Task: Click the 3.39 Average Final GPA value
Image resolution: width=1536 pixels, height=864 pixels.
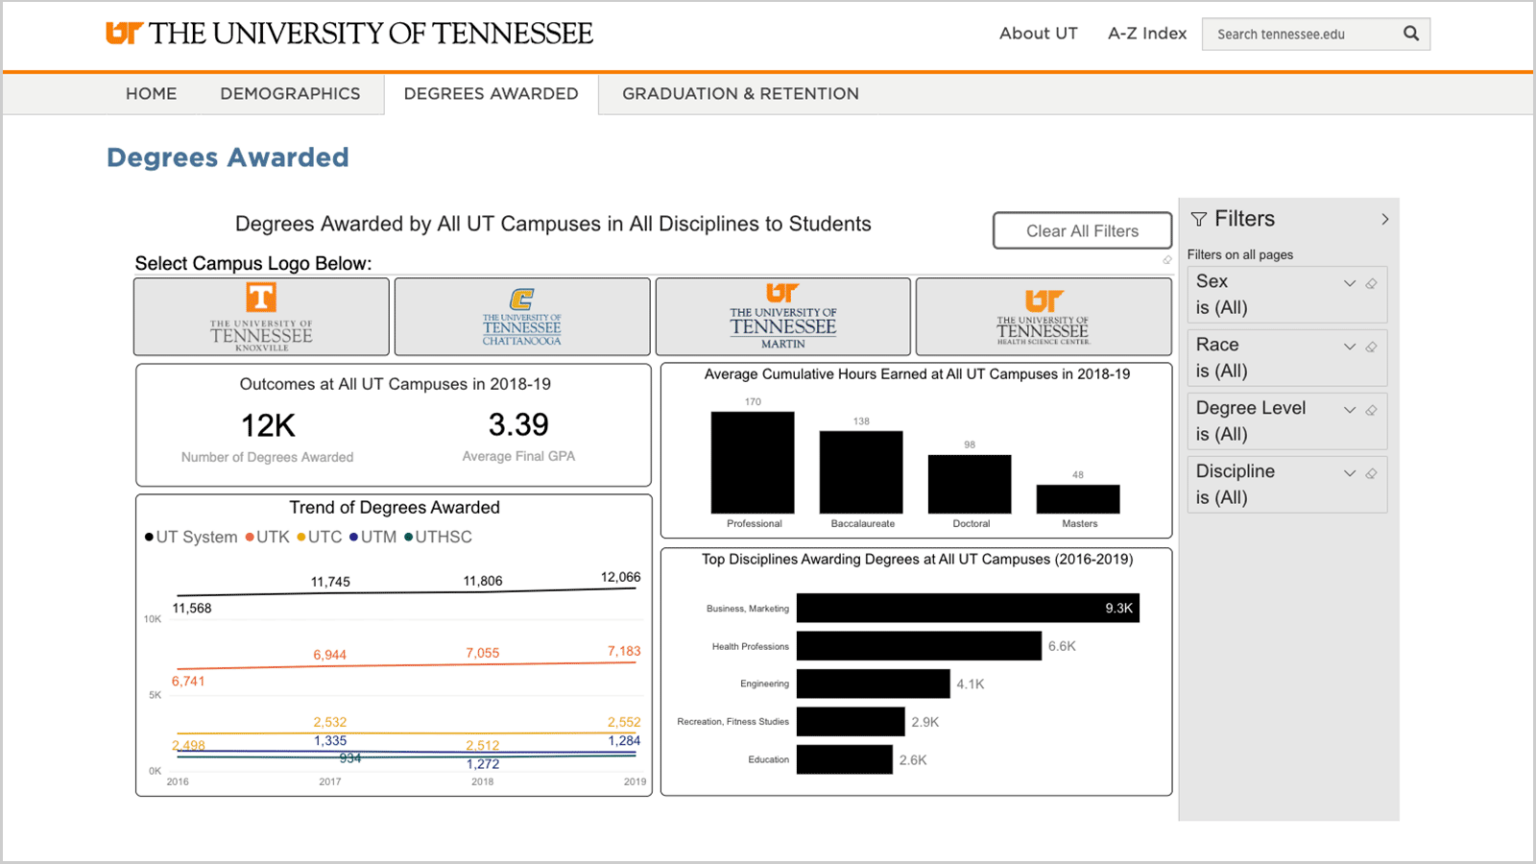Action: [518, 425]
